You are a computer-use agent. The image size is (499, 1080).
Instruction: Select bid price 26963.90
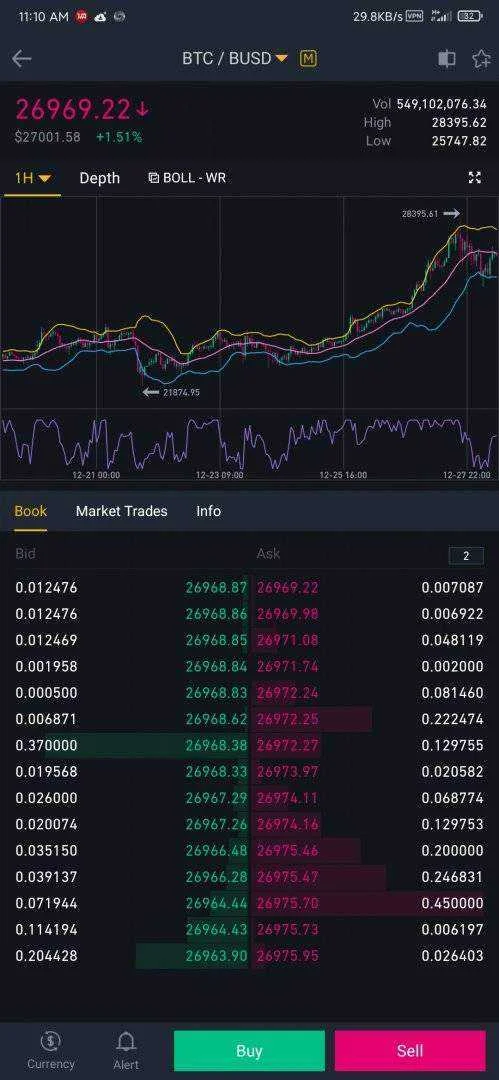216,955
